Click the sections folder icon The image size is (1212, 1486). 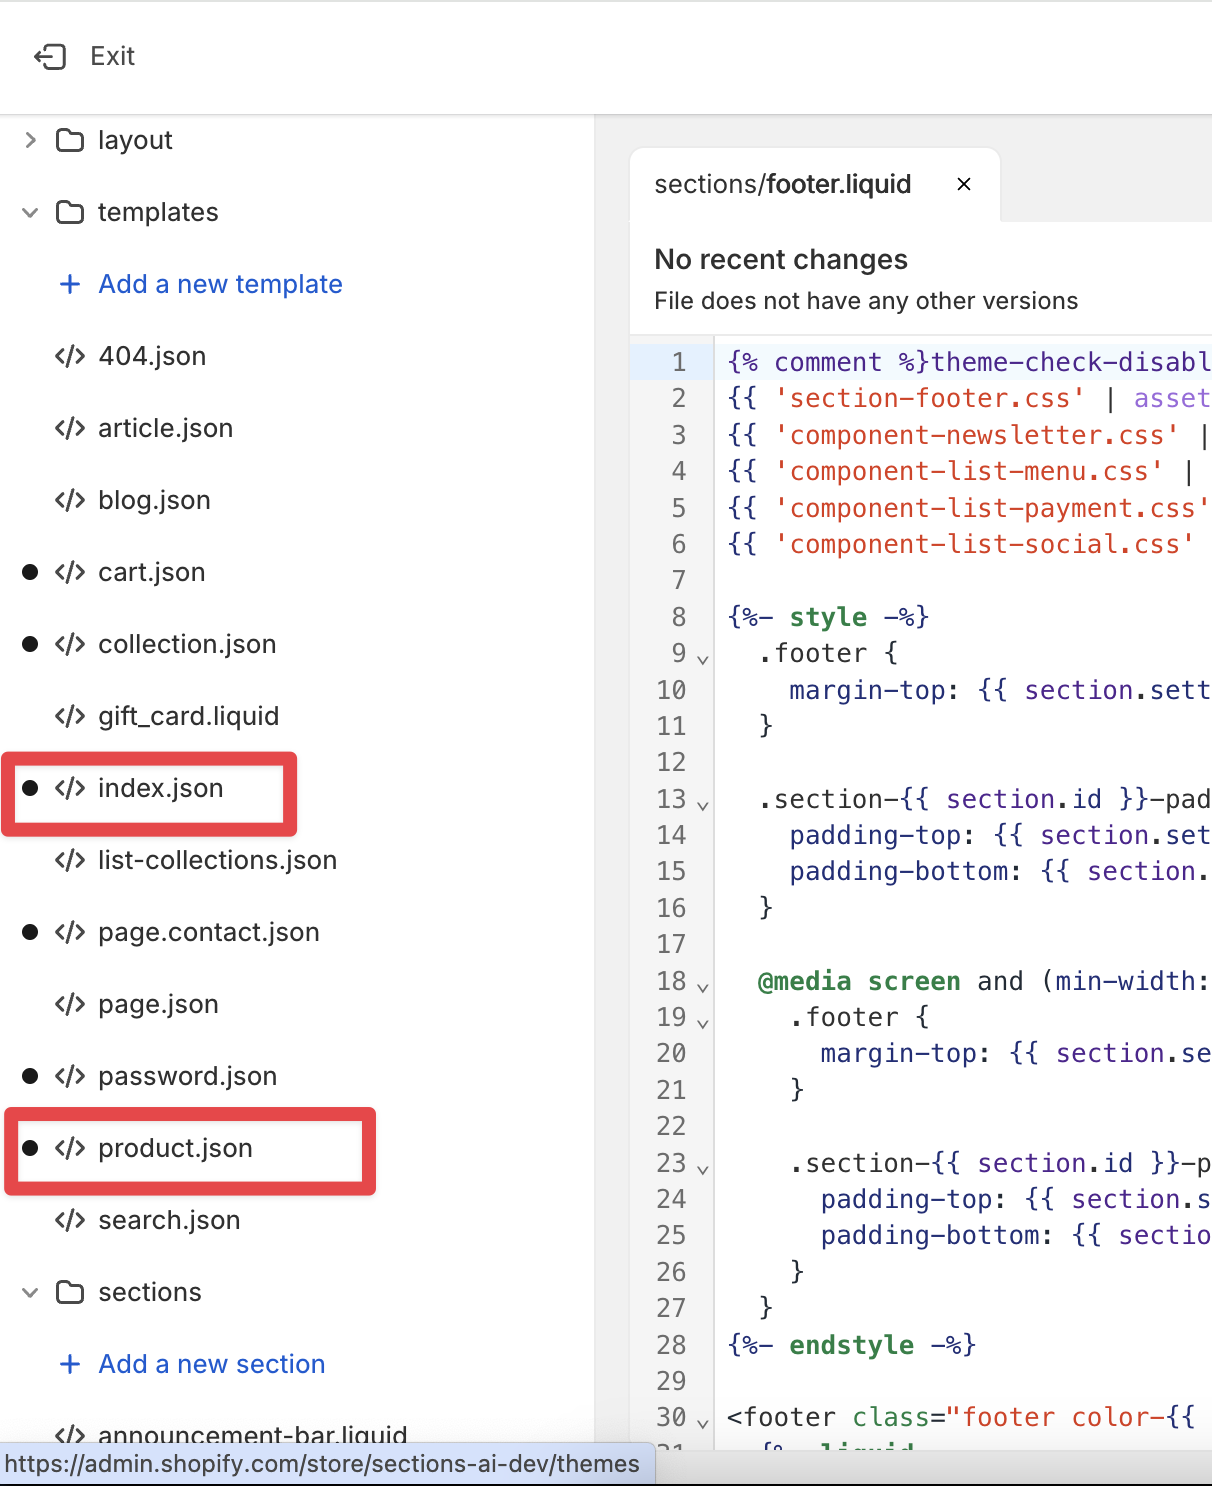70,1292
